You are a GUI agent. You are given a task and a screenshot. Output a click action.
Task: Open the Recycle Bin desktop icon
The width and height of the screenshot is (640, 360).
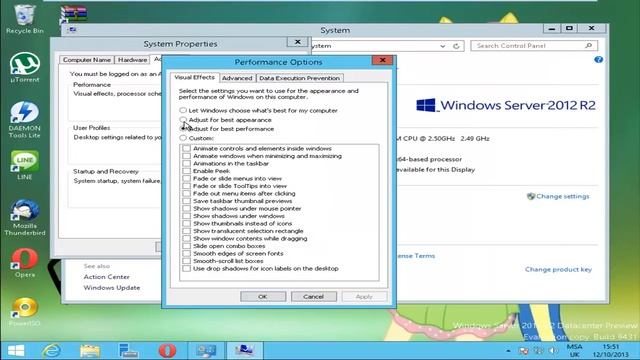tap(24, 18)
